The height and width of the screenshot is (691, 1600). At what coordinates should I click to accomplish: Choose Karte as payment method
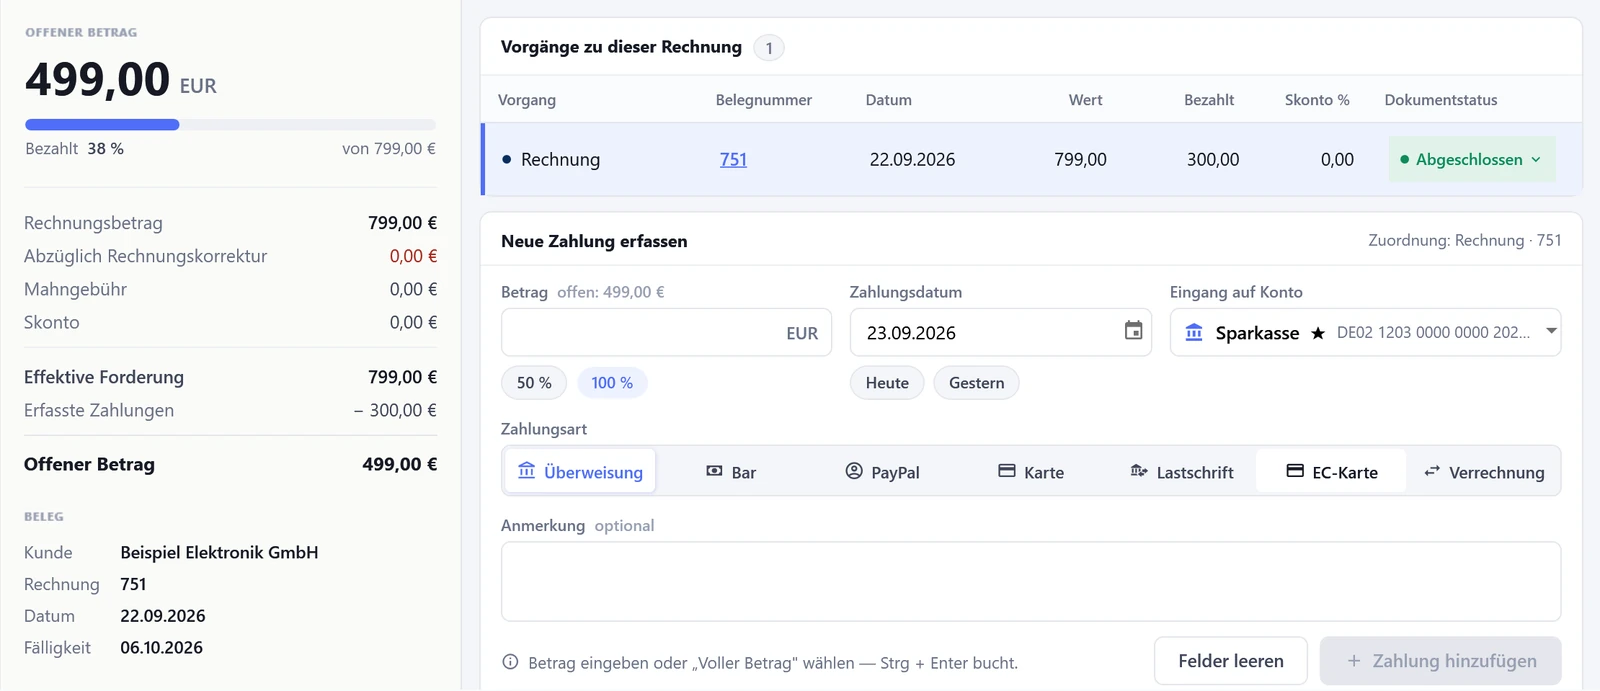coord(1031,472)
